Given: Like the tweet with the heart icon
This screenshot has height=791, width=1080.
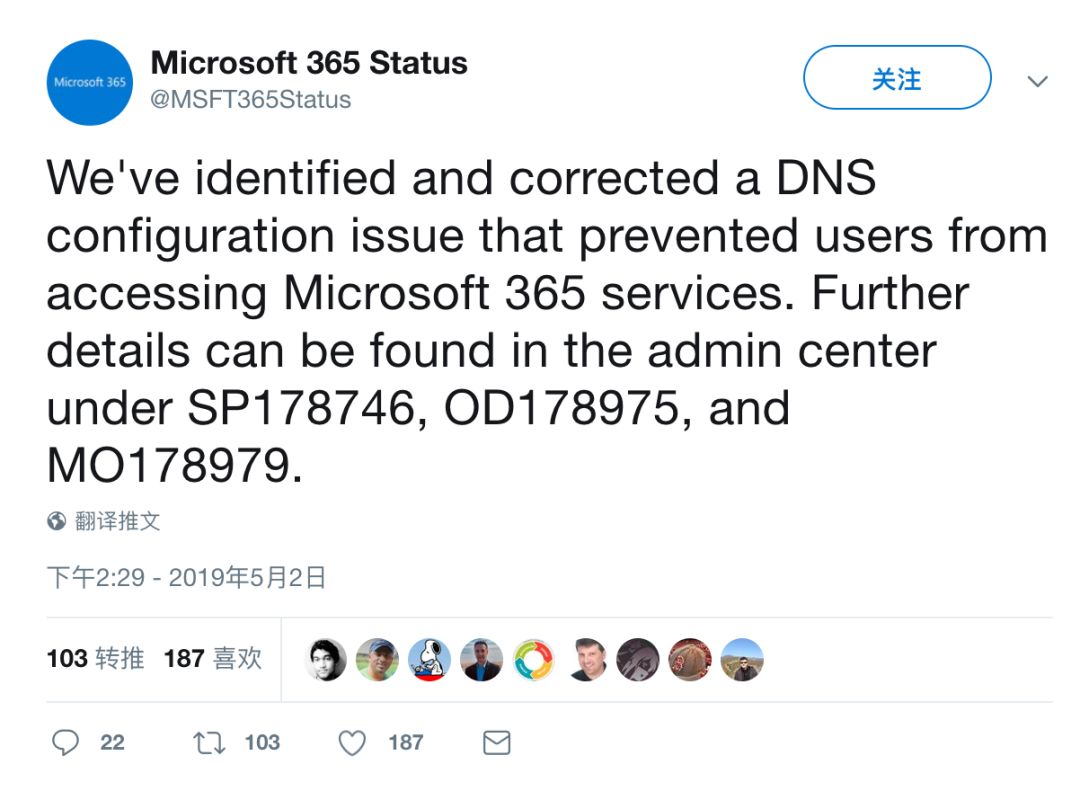Looking at the screenshot, I should (352, 743).
